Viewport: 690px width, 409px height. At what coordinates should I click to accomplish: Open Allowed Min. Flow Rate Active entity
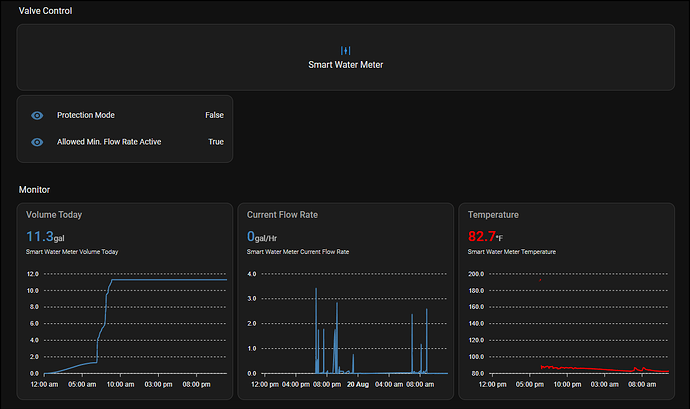pos(108,142)
